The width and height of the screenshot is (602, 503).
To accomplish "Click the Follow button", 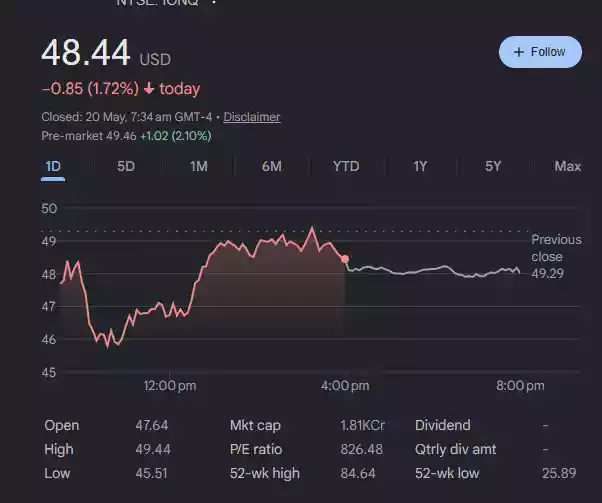I will (x=540, y=52).
